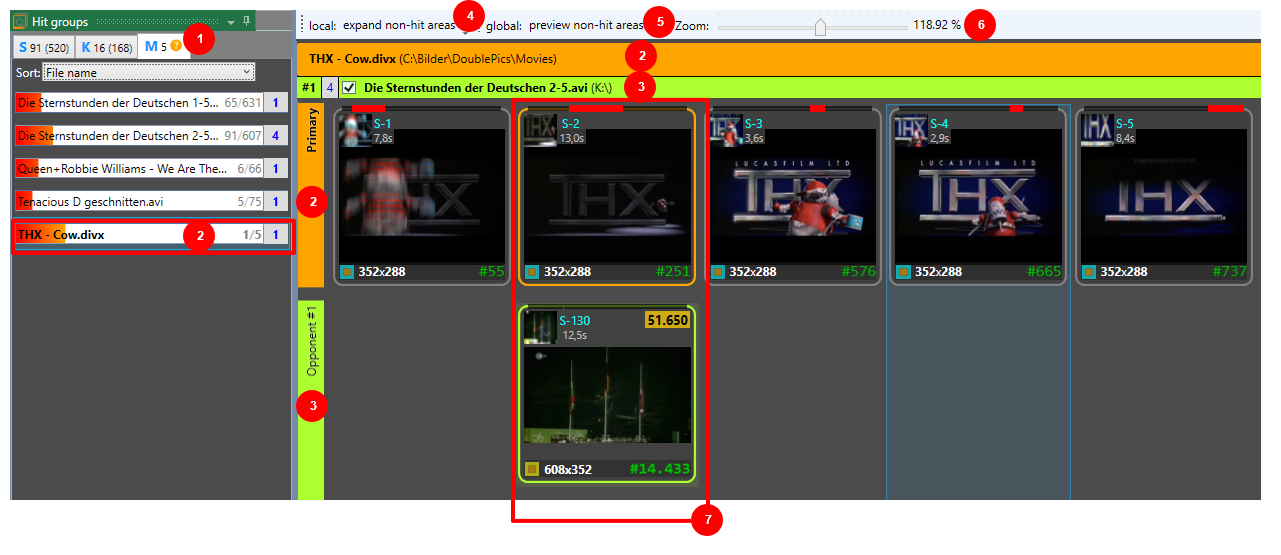1281x555 pixels.
Task: Click the red timeline marker above S-4
Action: tap(1016, 107)
